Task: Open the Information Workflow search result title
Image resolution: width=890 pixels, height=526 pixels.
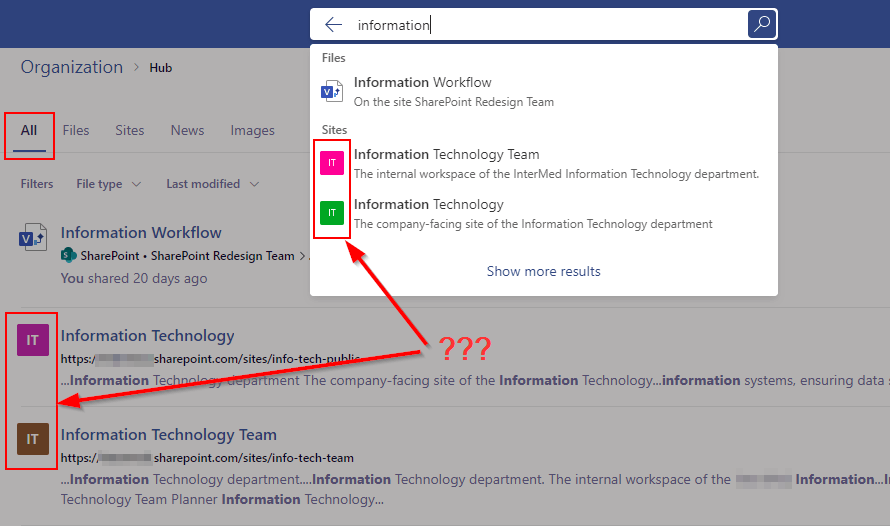Action: click(x=141, y=233)
